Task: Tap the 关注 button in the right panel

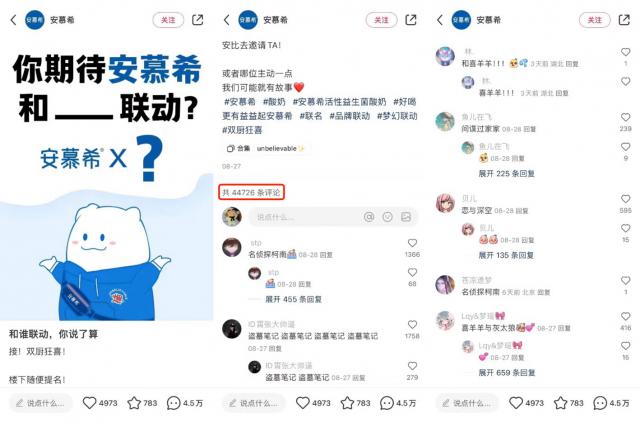Action: coord(595,20)
